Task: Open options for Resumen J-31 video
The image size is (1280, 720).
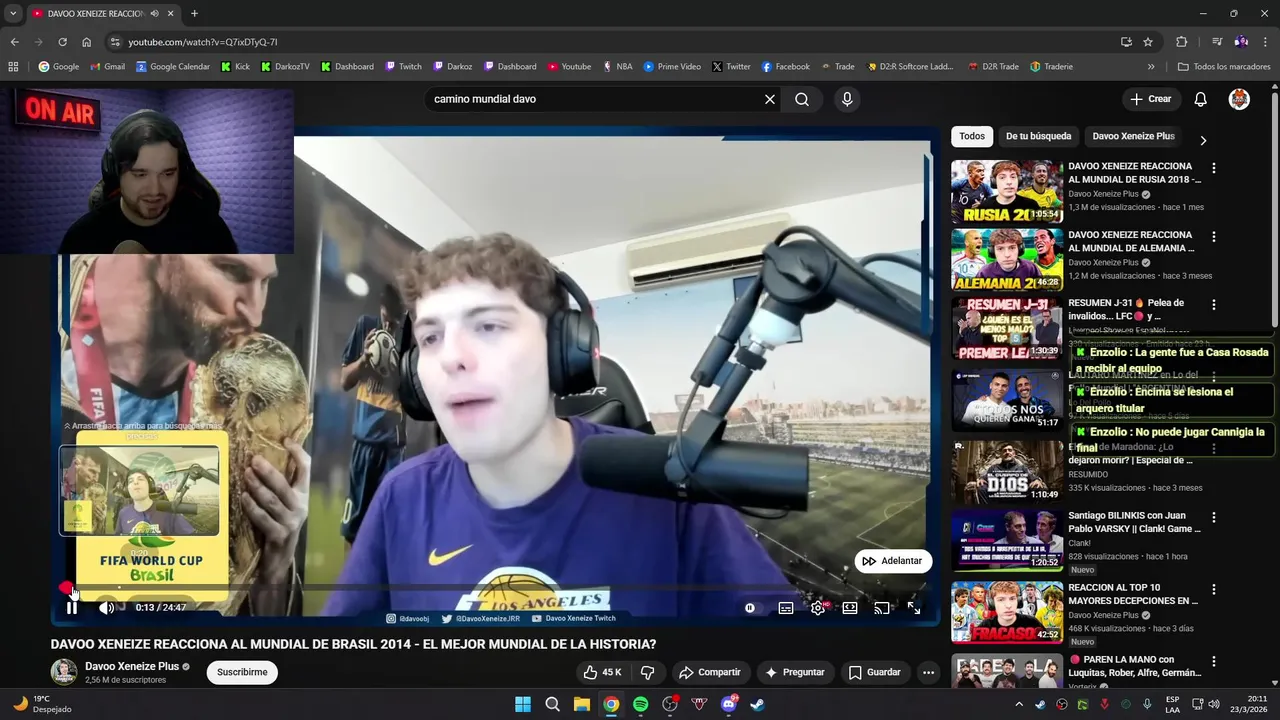Action: (x=1214, y=305)
